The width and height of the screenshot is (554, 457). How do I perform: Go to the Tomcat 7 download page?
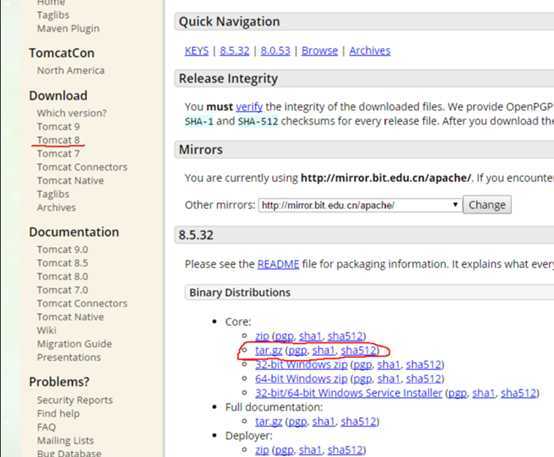(x=58, y=153)
